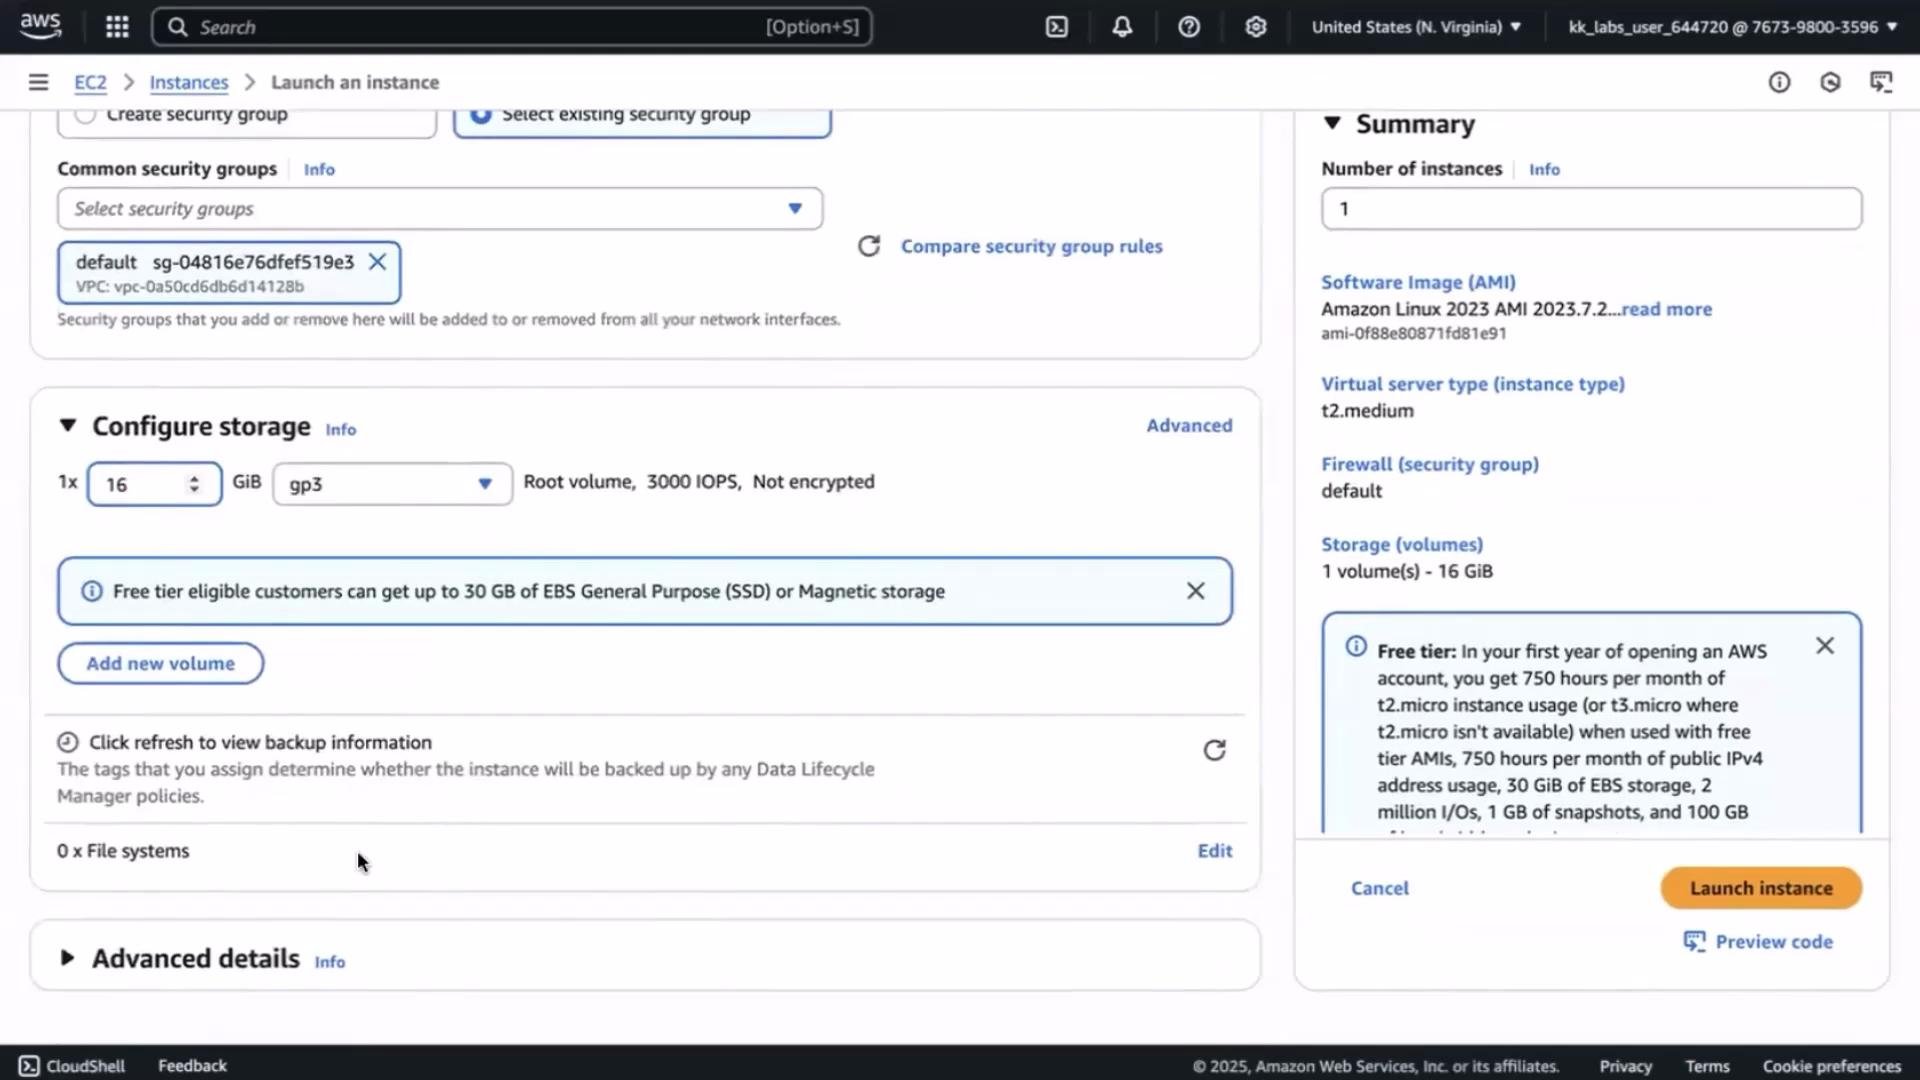Select '1 volume(s) - 16 GiB' text
This screenshot has width=1920, height=1080.
pos(1407,571)
